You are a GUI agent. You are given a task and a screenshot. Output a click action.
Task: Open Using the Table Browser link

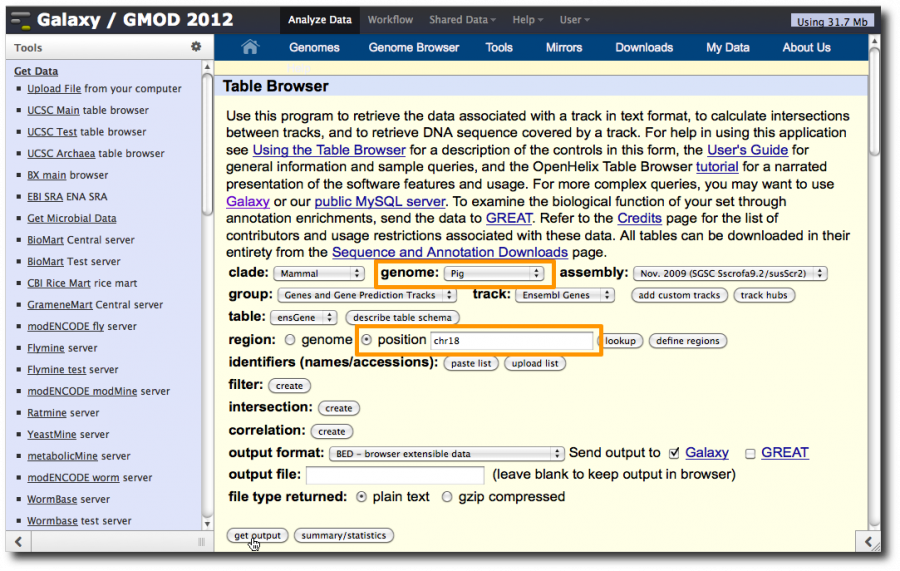[329, 150]
